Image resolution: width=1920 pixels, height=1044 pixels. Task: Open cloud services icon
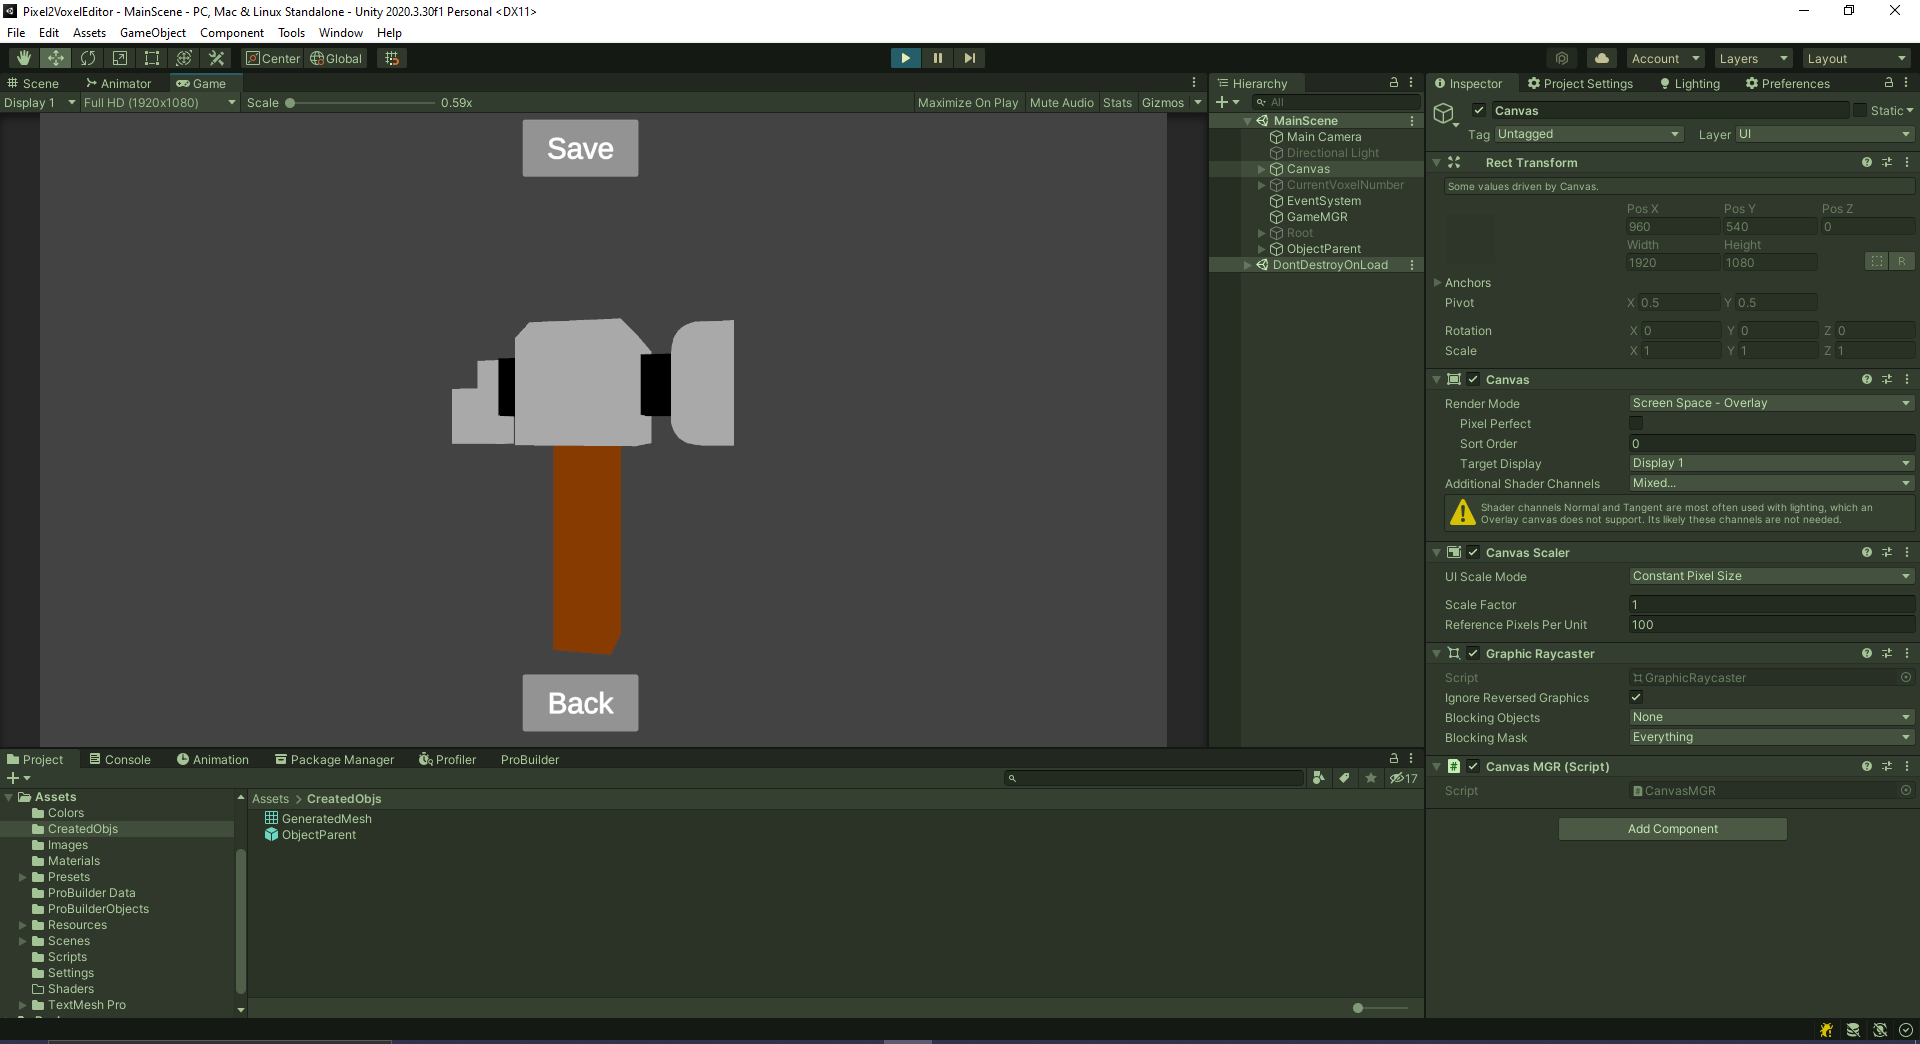point(1602,58)
